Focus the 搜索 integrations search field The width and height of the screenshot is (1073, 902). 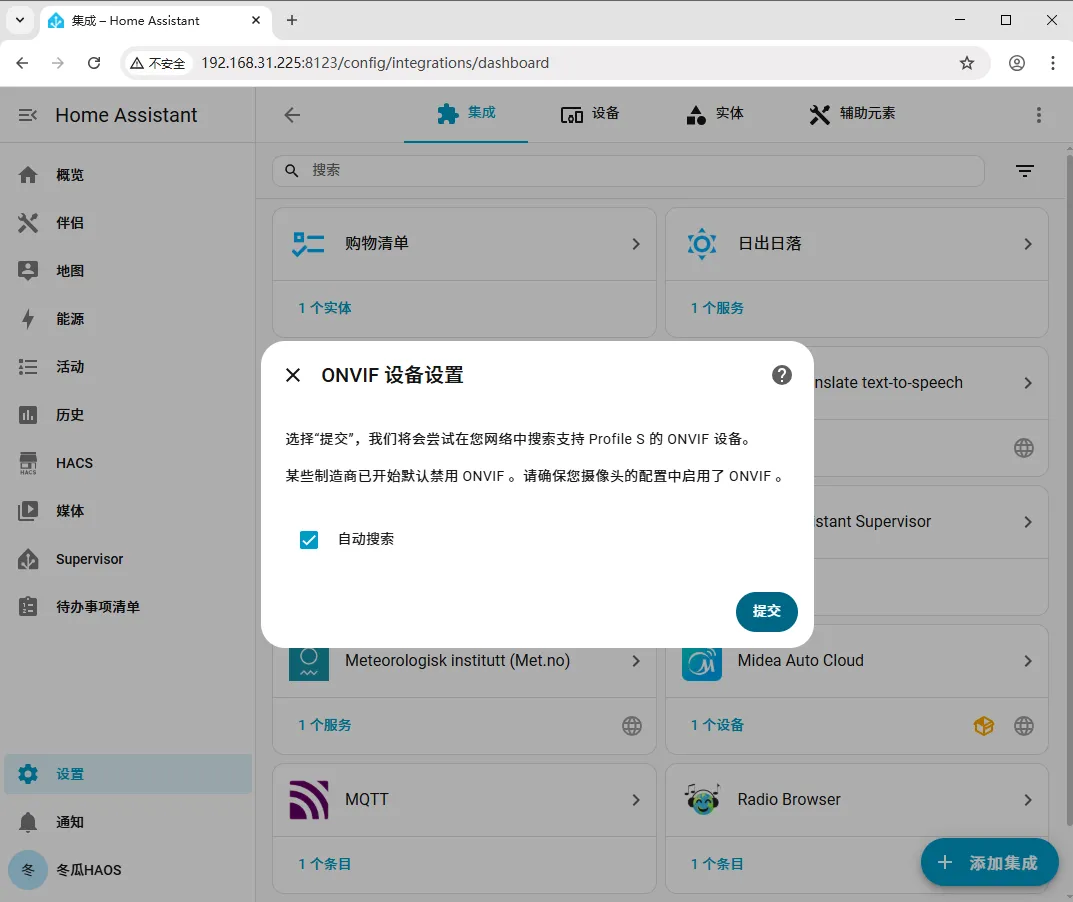click(x=628, y=170)
